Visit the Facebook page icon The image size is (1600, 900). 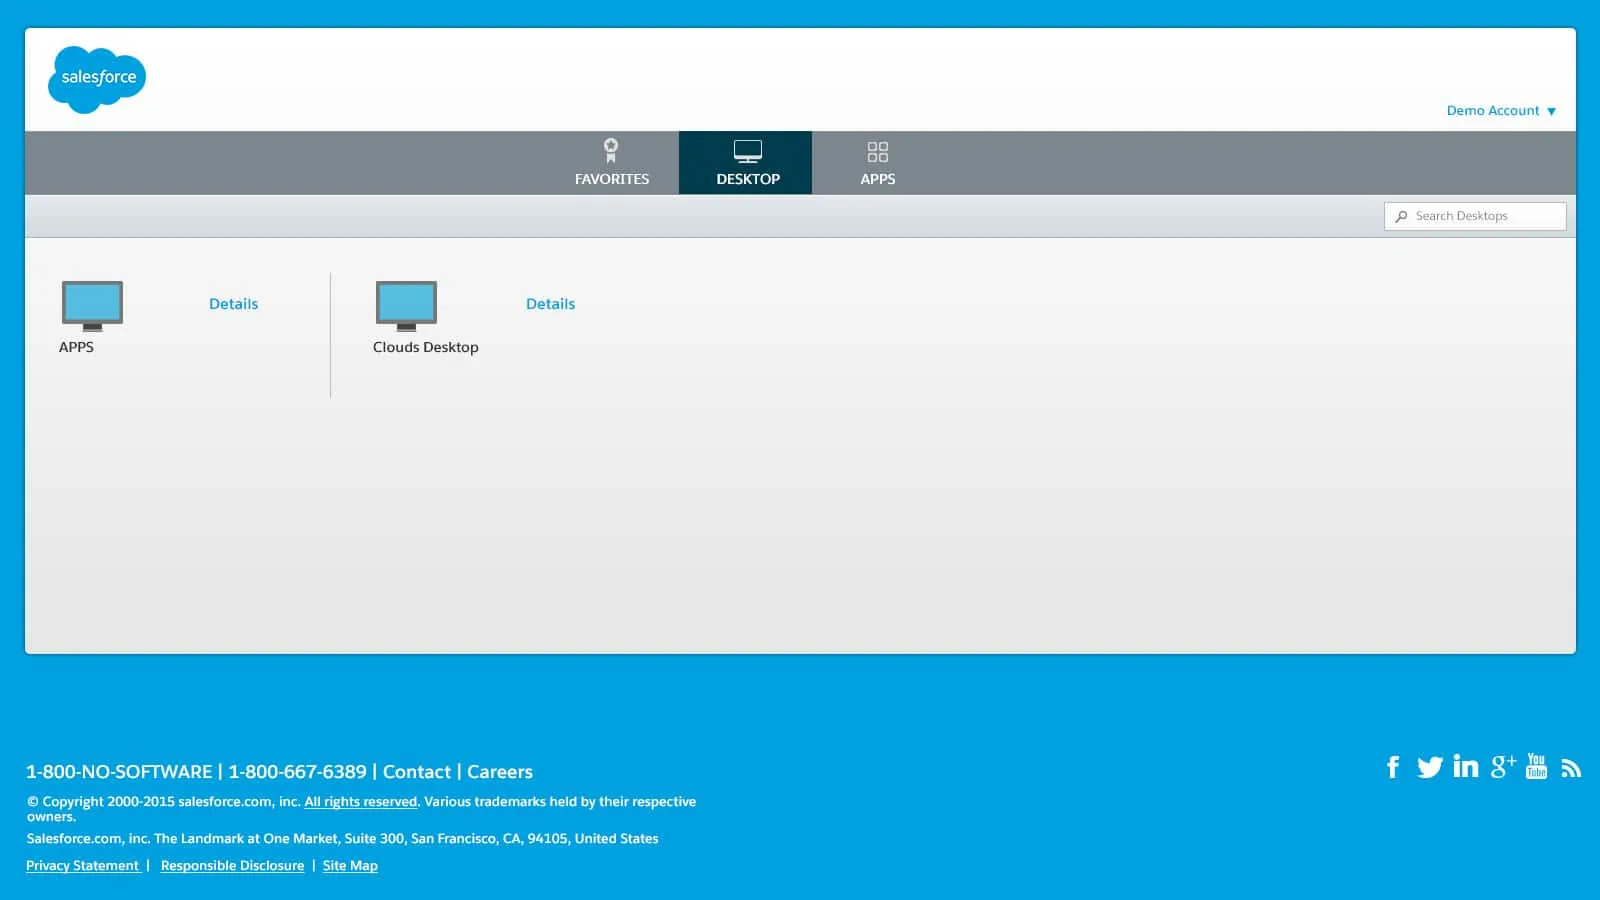pos(1393,767)
